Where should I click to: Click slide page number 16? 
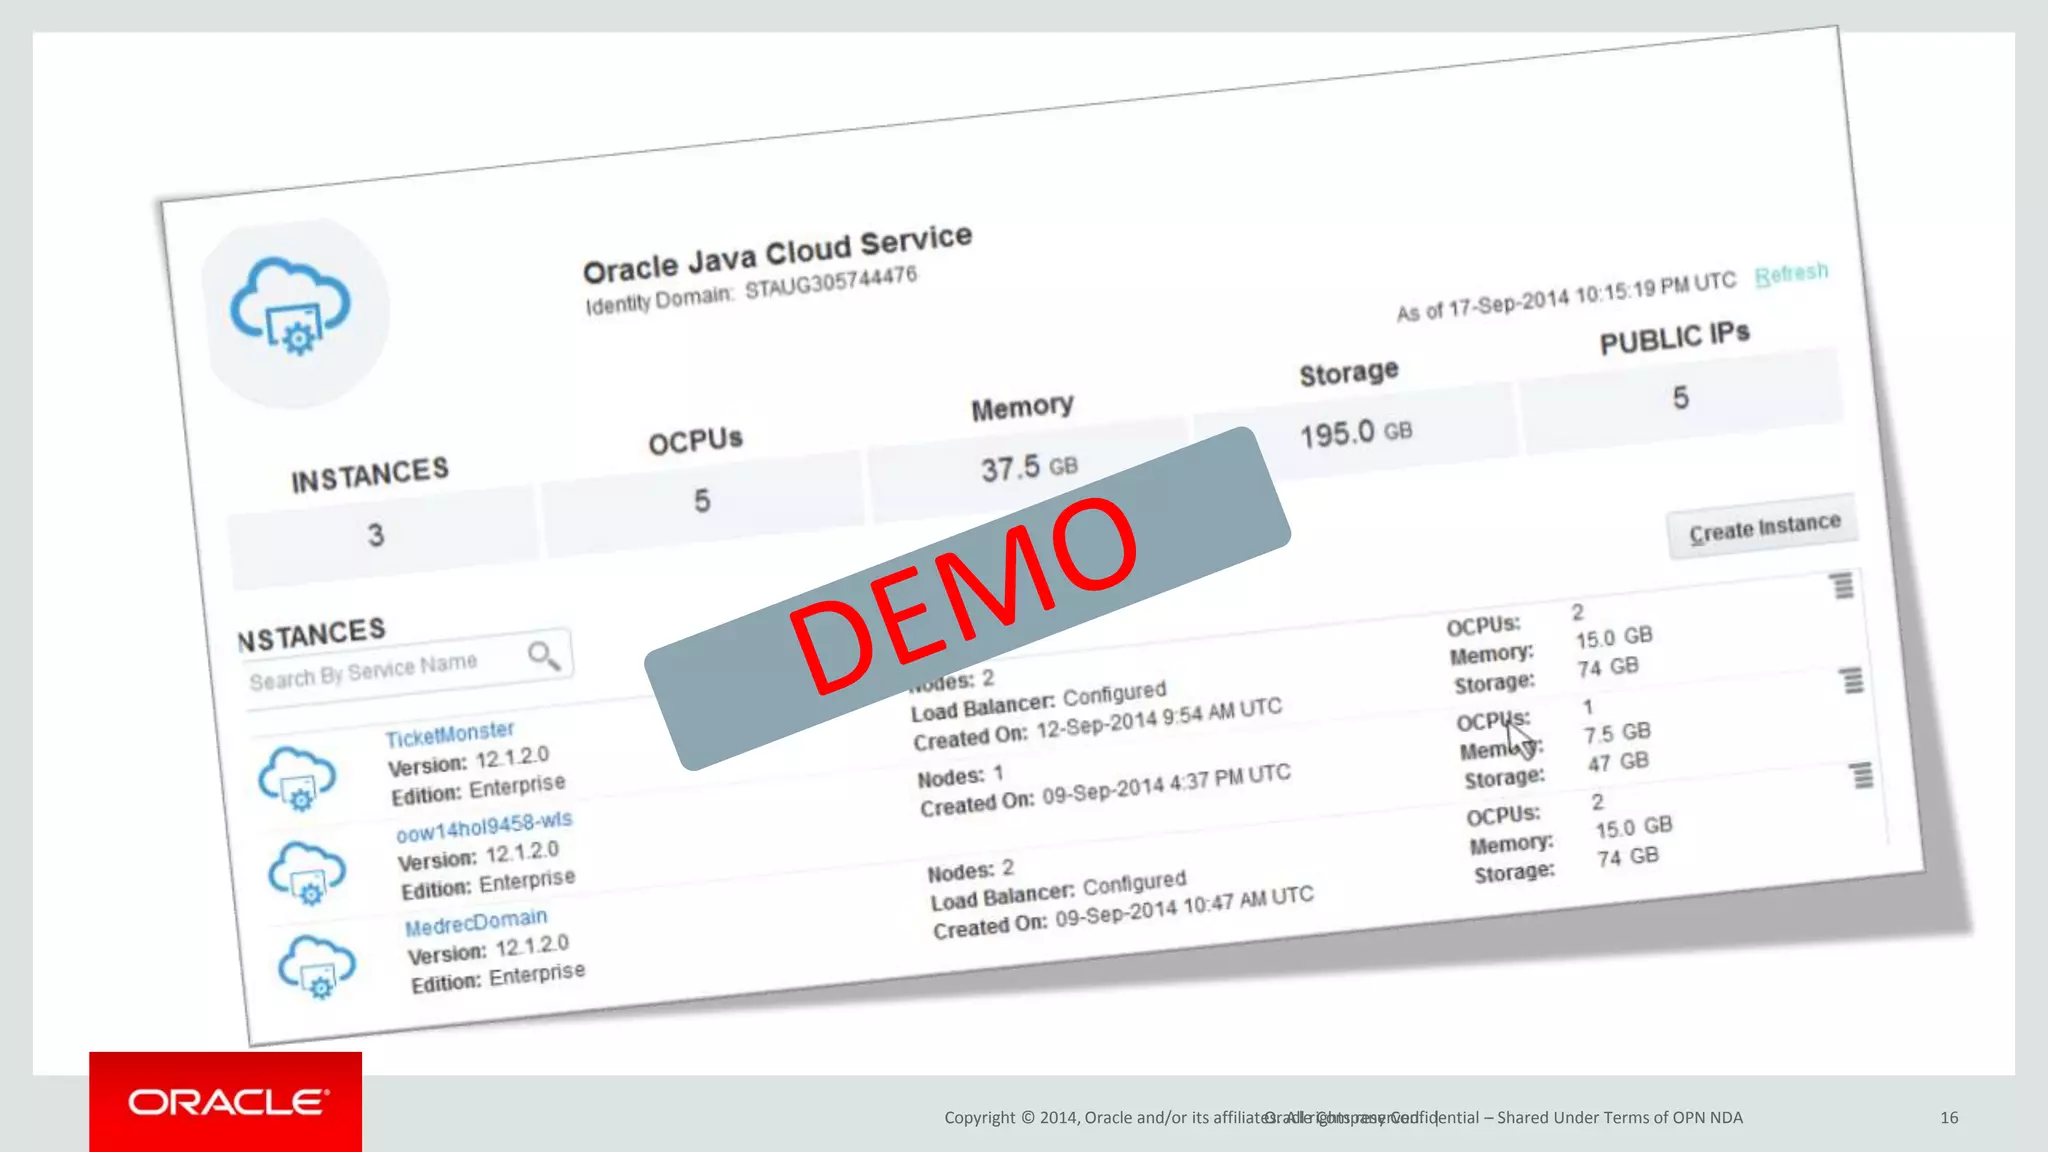click(1949, 1117)
